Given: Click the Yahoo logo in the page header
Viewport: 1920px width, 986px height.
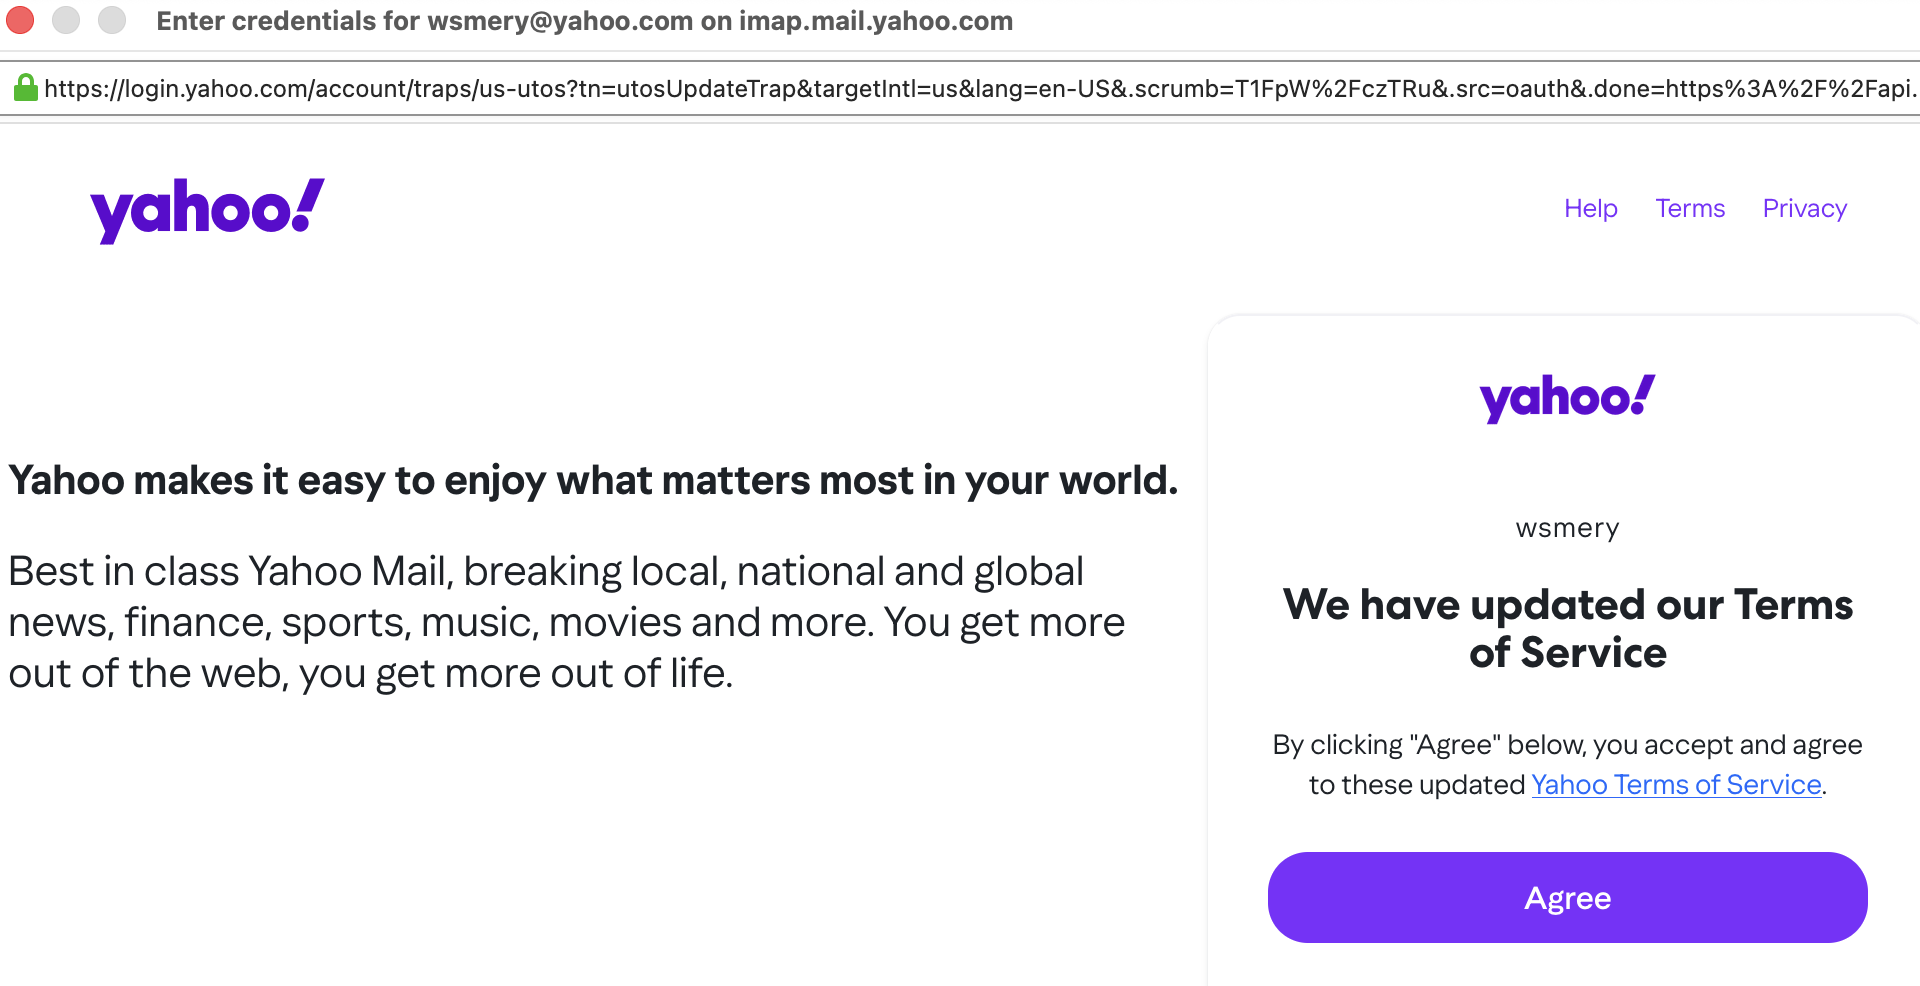Looking at the screenshot, I should (x=207, y=210).
